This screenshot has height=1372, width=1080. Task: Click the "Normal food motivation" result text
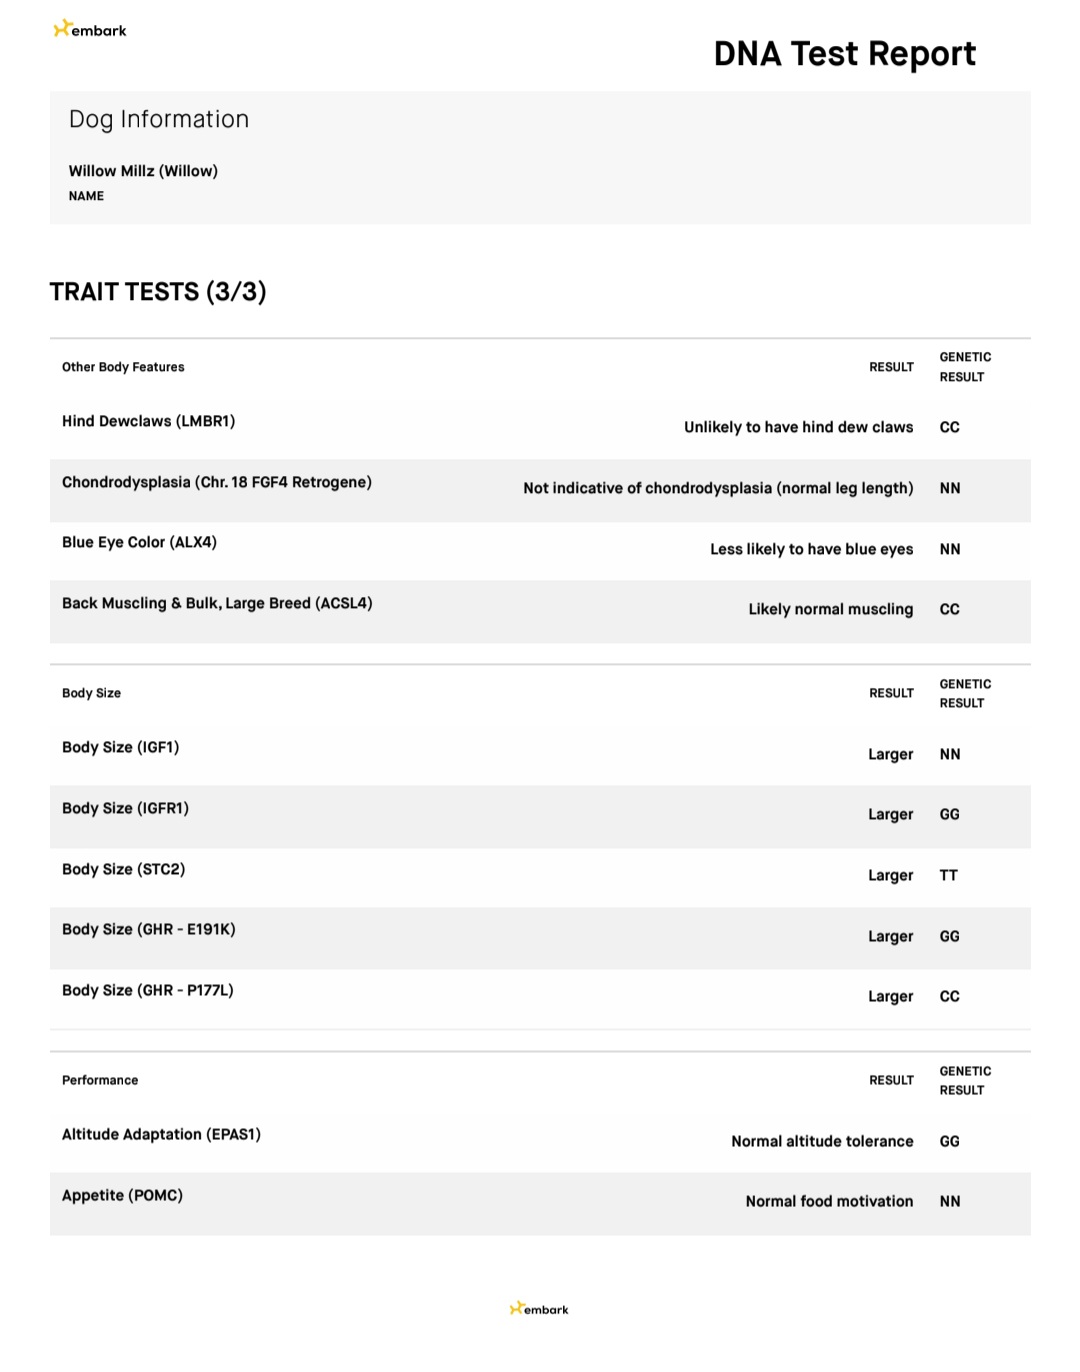[x=829, y=1201]
